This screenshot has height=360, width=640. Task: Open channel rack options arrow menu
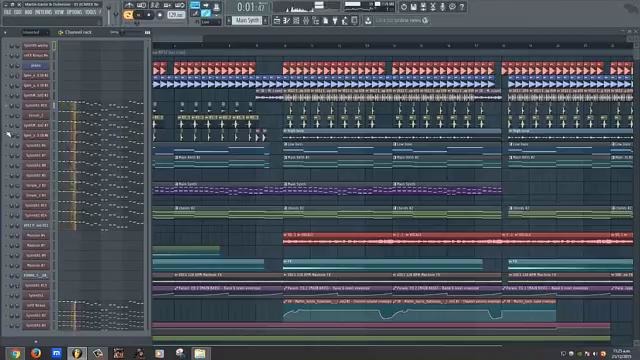click(5, 32)
